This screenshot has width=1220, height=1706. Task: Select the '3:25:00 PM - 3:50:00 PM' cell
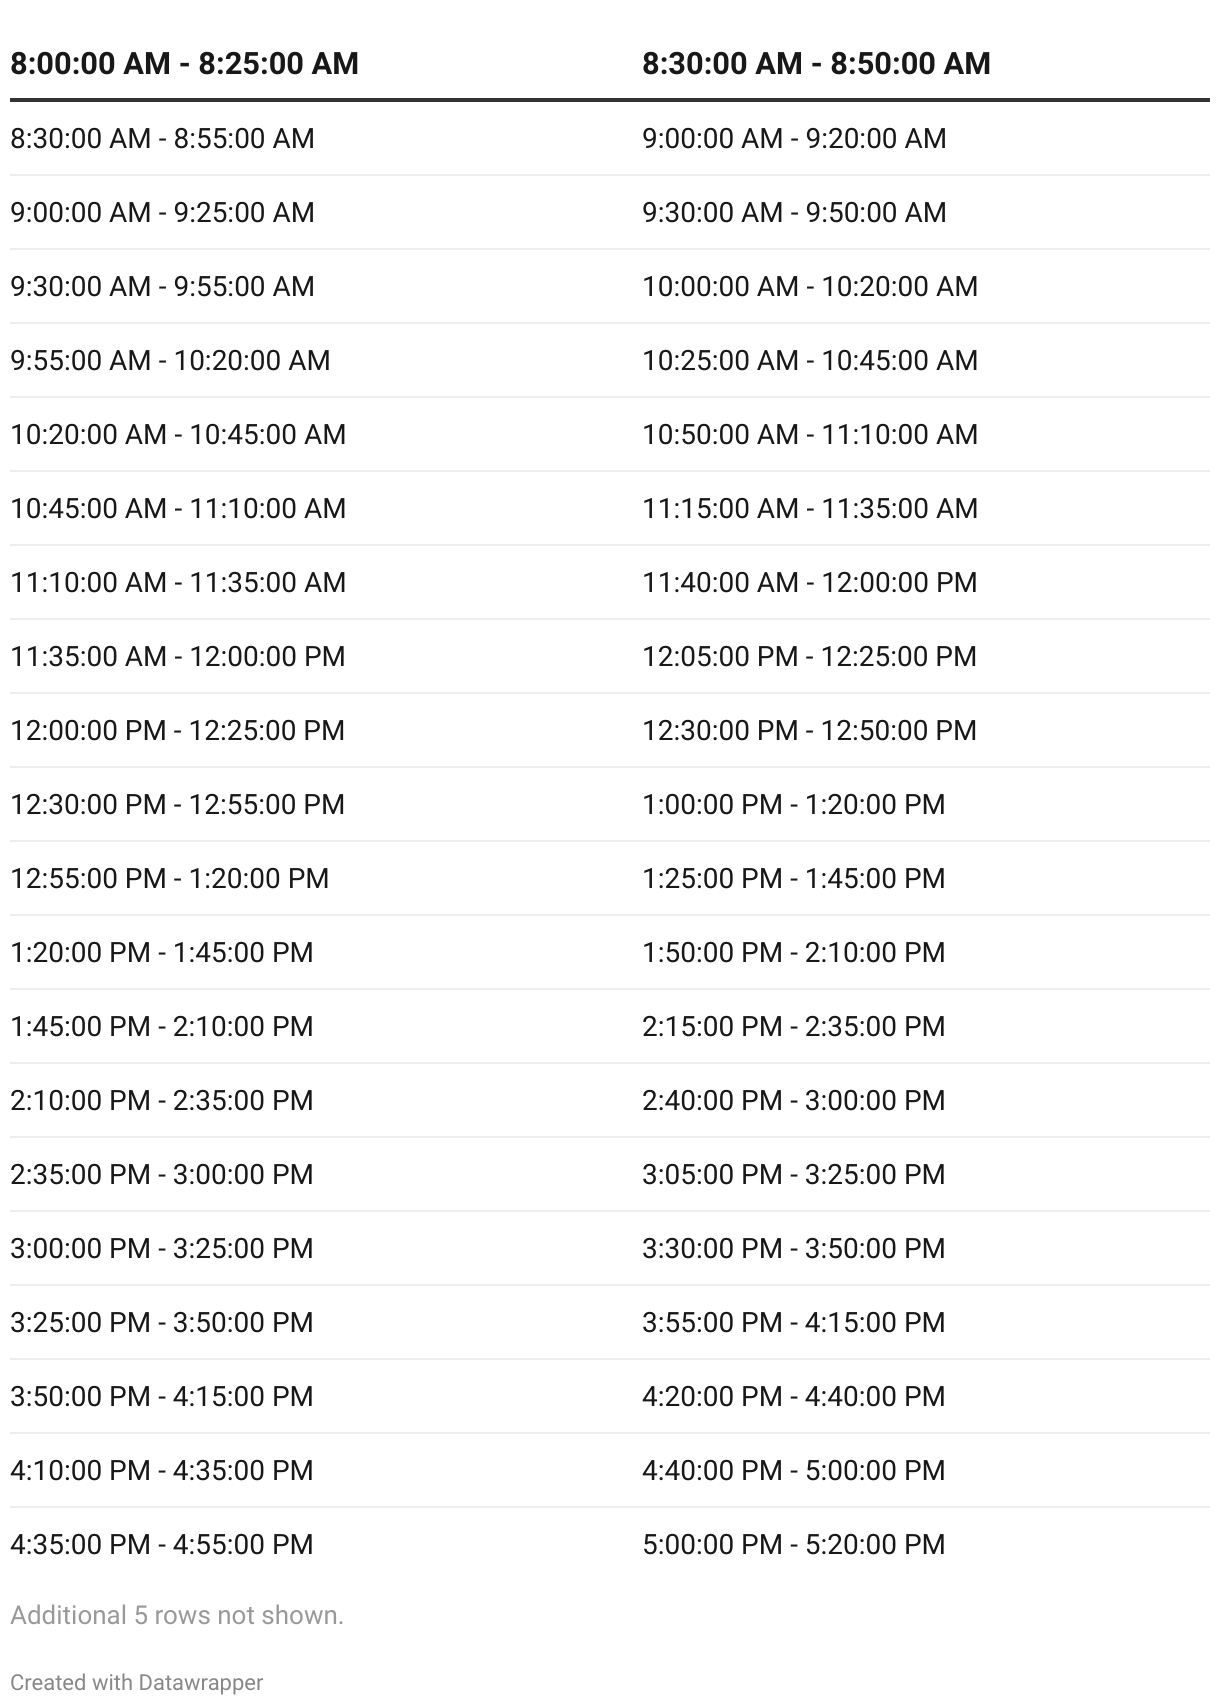tap(162, 1322)
